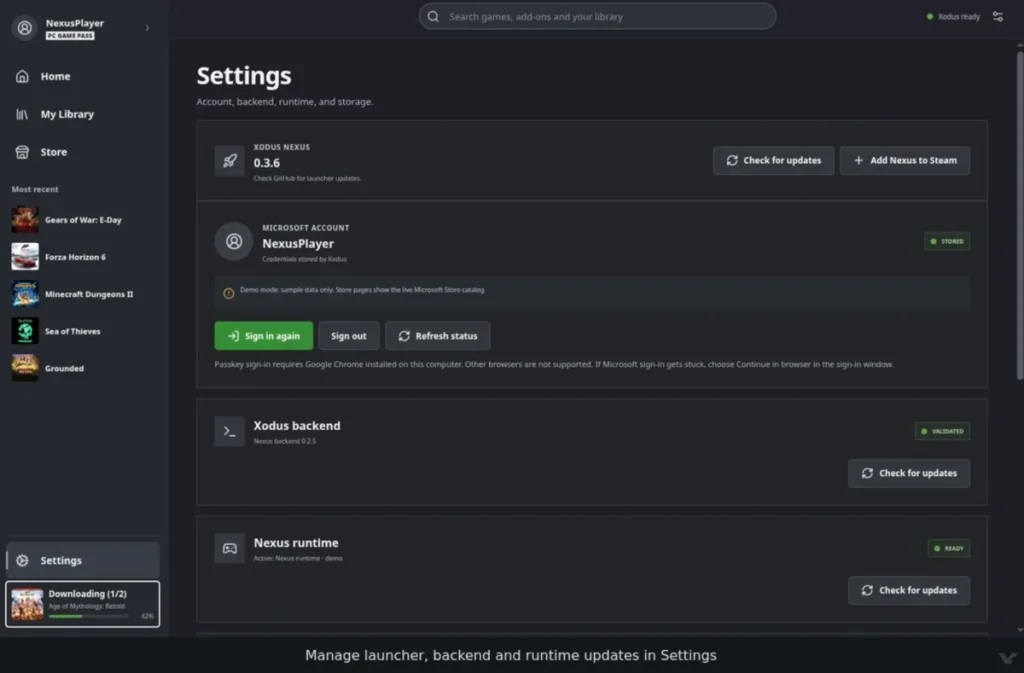
Task: Click the READY status badge
Action: [x=949, y=548]
